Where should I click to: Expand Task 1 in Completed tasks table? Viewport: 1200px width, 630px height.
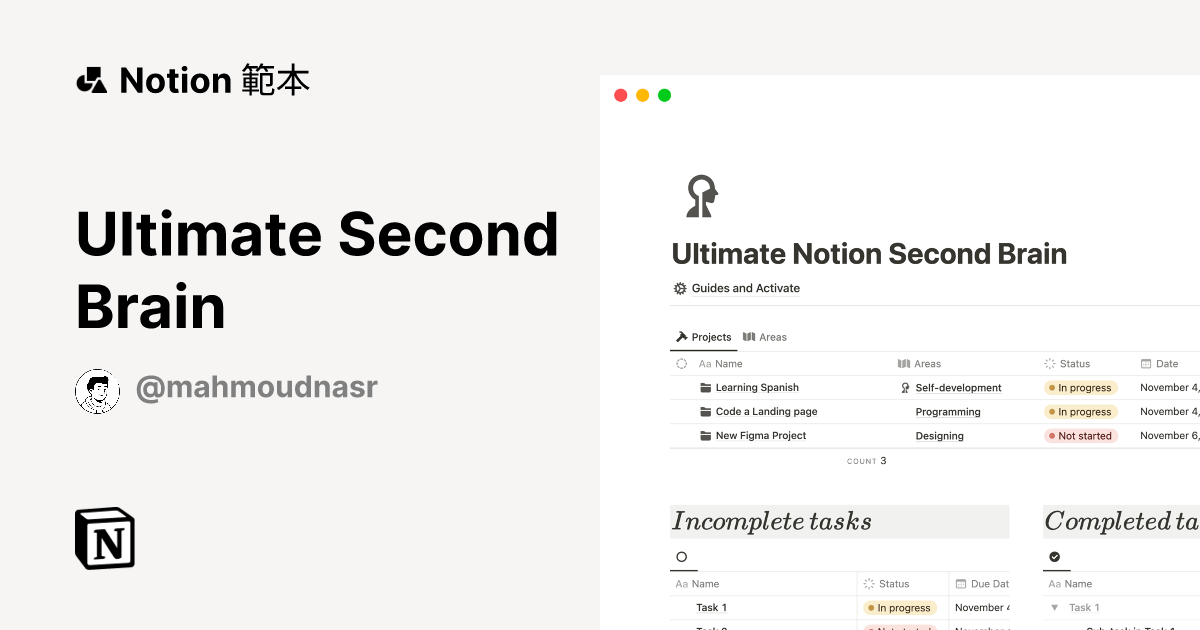coord(1053,607)
